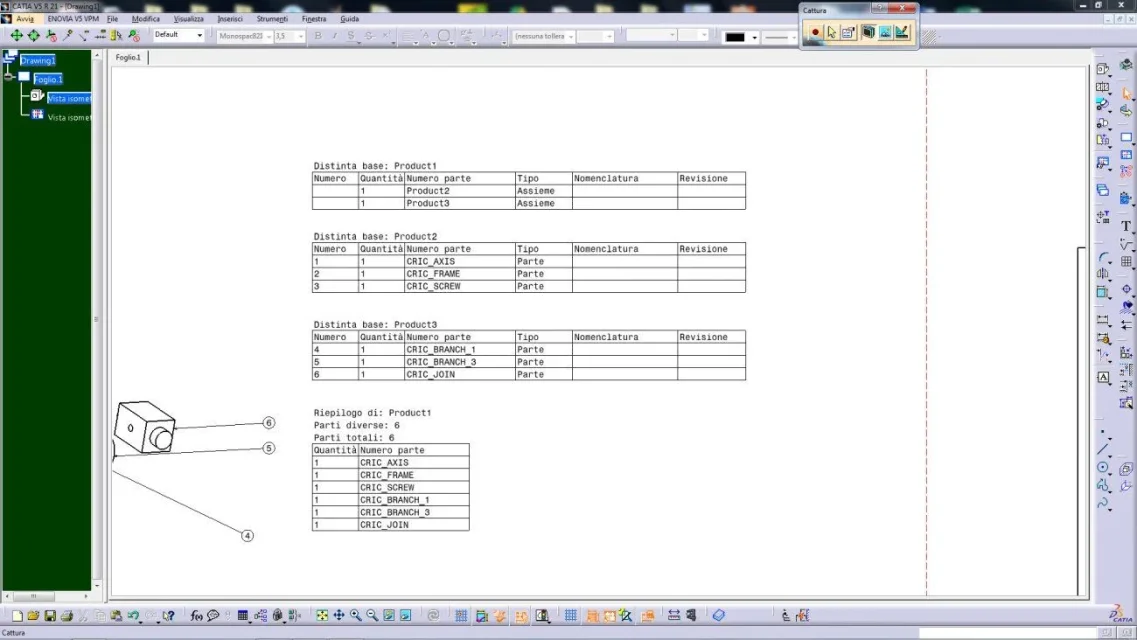The width and height of the screenshot is (1137, 640).
Task: Open the Avvia menu
Action: click(x=25, y=19)
